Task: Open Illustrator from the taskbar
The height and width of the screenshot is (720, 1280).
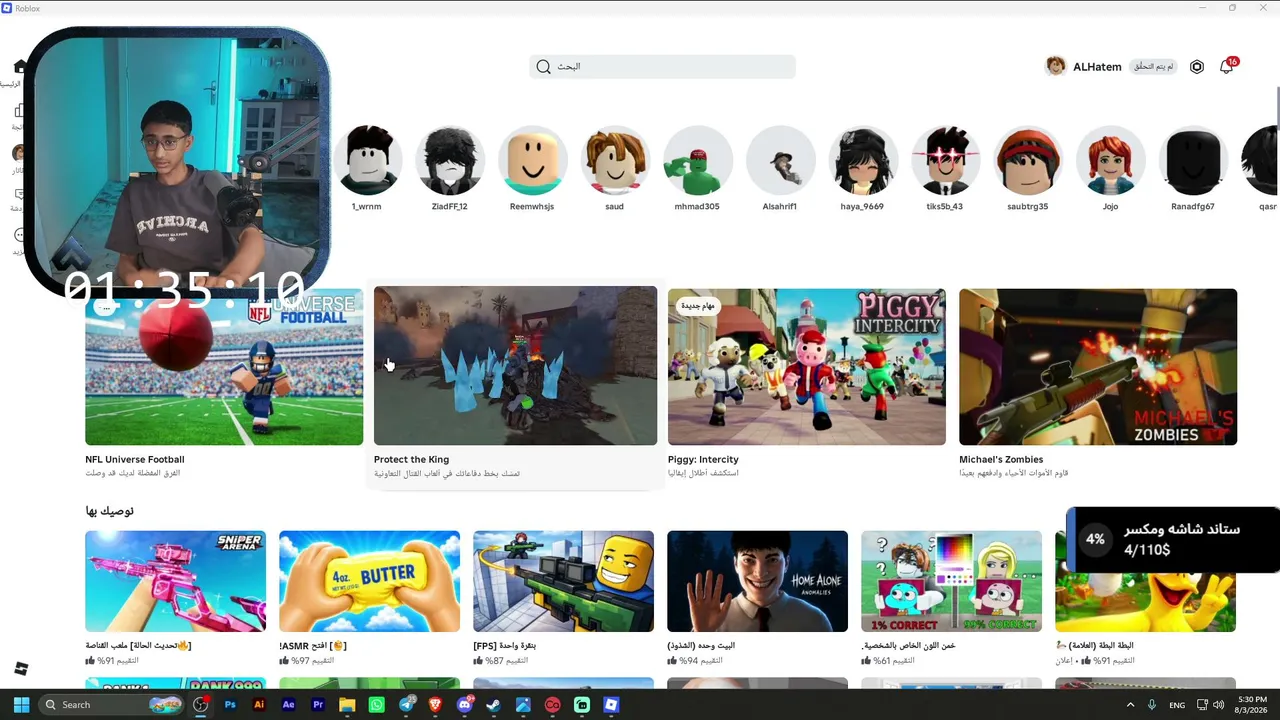Action: click(259, 705)
